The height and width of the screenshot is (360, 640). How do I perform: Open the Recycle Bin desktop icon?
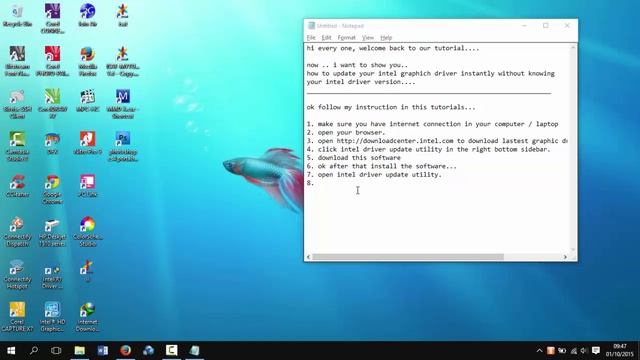pyautogui.click(x=17, y=16)
